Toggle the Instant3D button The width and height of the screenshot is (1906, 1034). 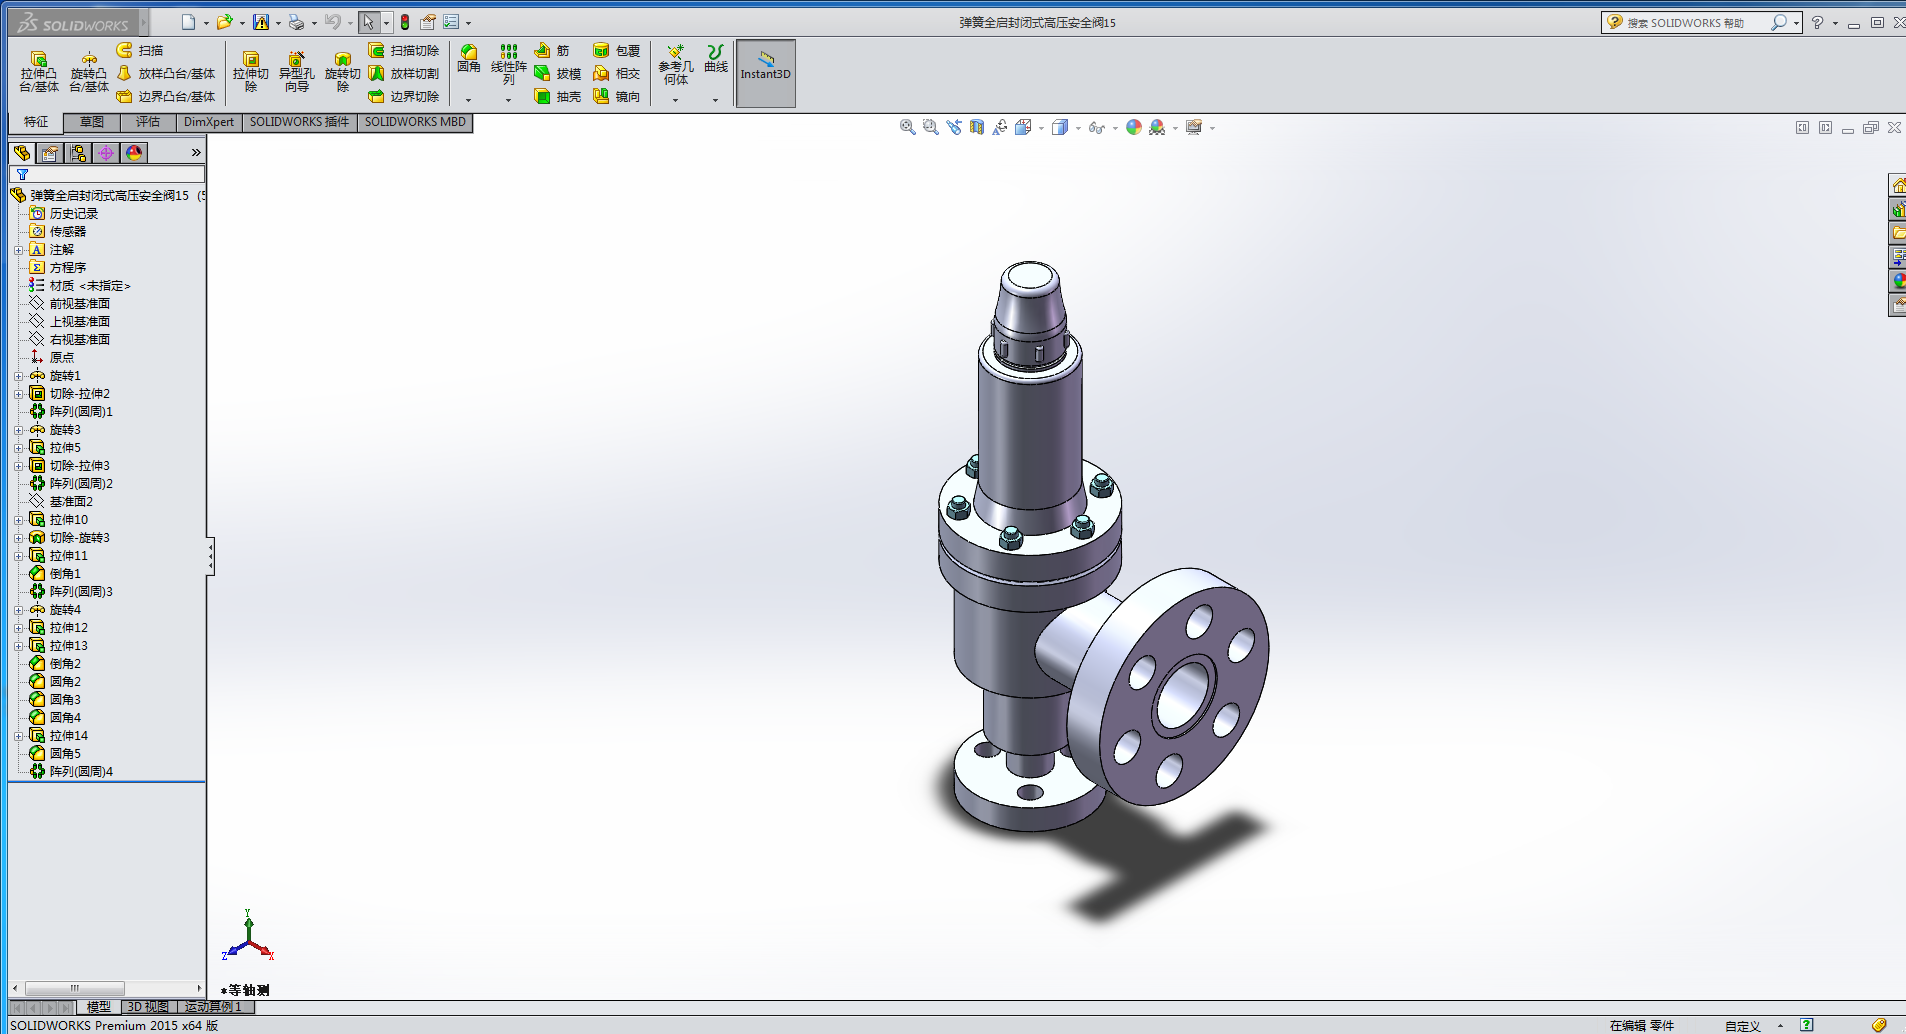[x=765, y=73]
